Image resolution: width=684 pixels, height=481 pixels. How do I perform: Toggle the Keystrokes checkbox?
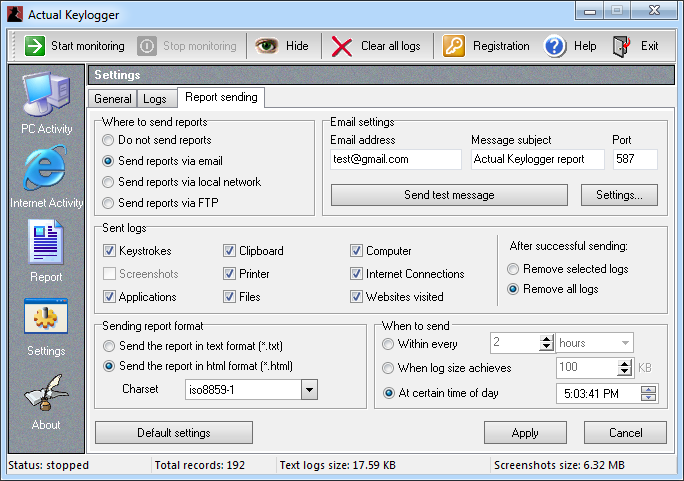tap(109, 251)
